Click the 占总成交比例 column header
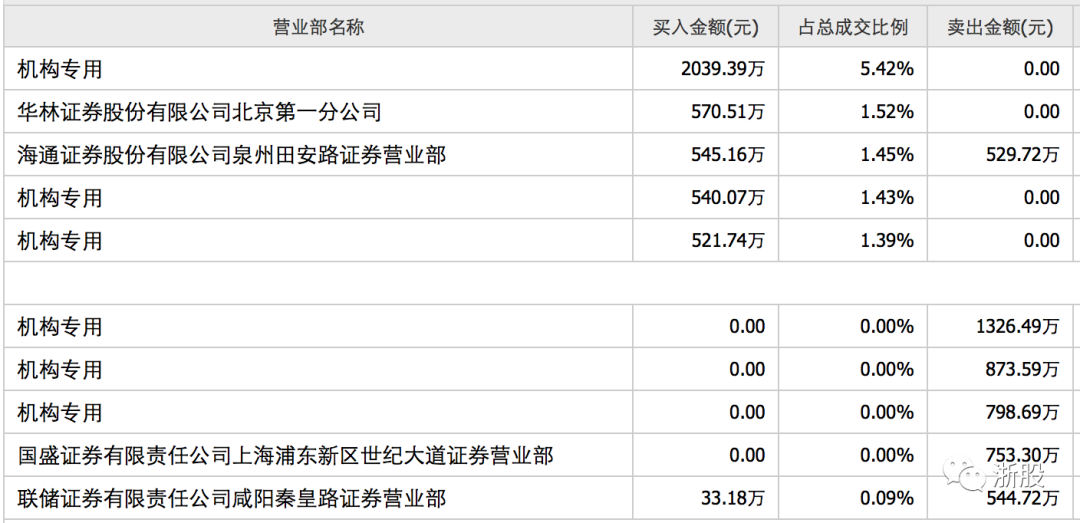Image resolution: width=1080 pixels, height=523 pixels. tap(852, 27)
